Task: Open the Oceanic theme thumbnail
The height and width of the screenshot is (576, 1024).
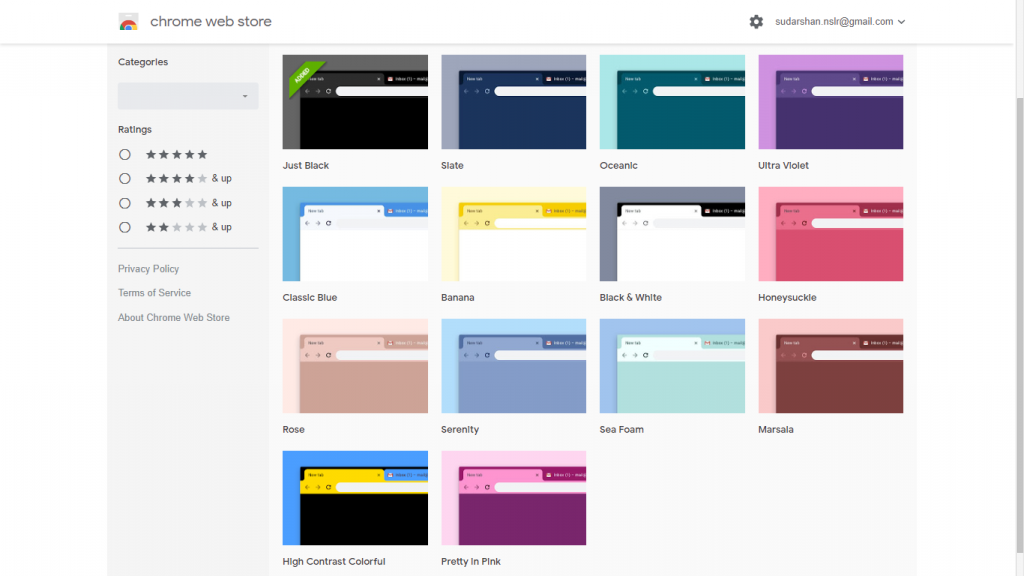Action: (x=672, y=102)
